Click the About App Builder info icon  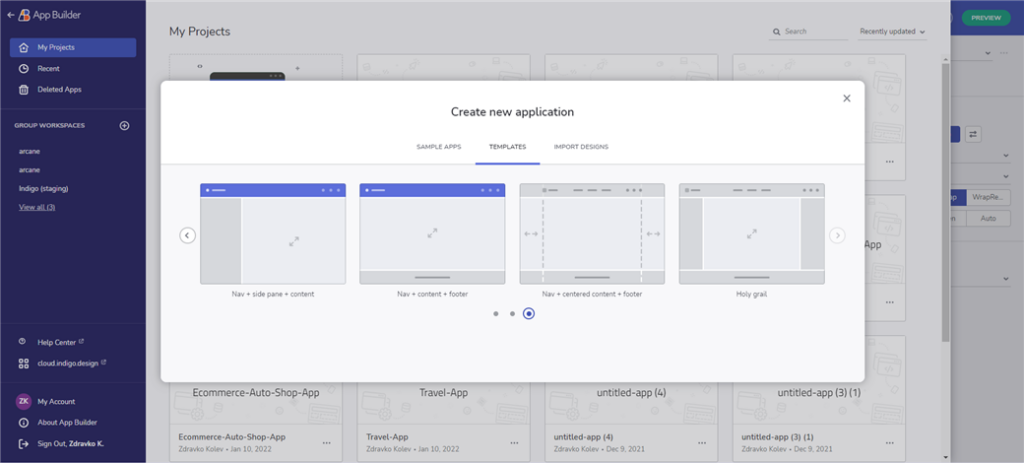[24, 423]
